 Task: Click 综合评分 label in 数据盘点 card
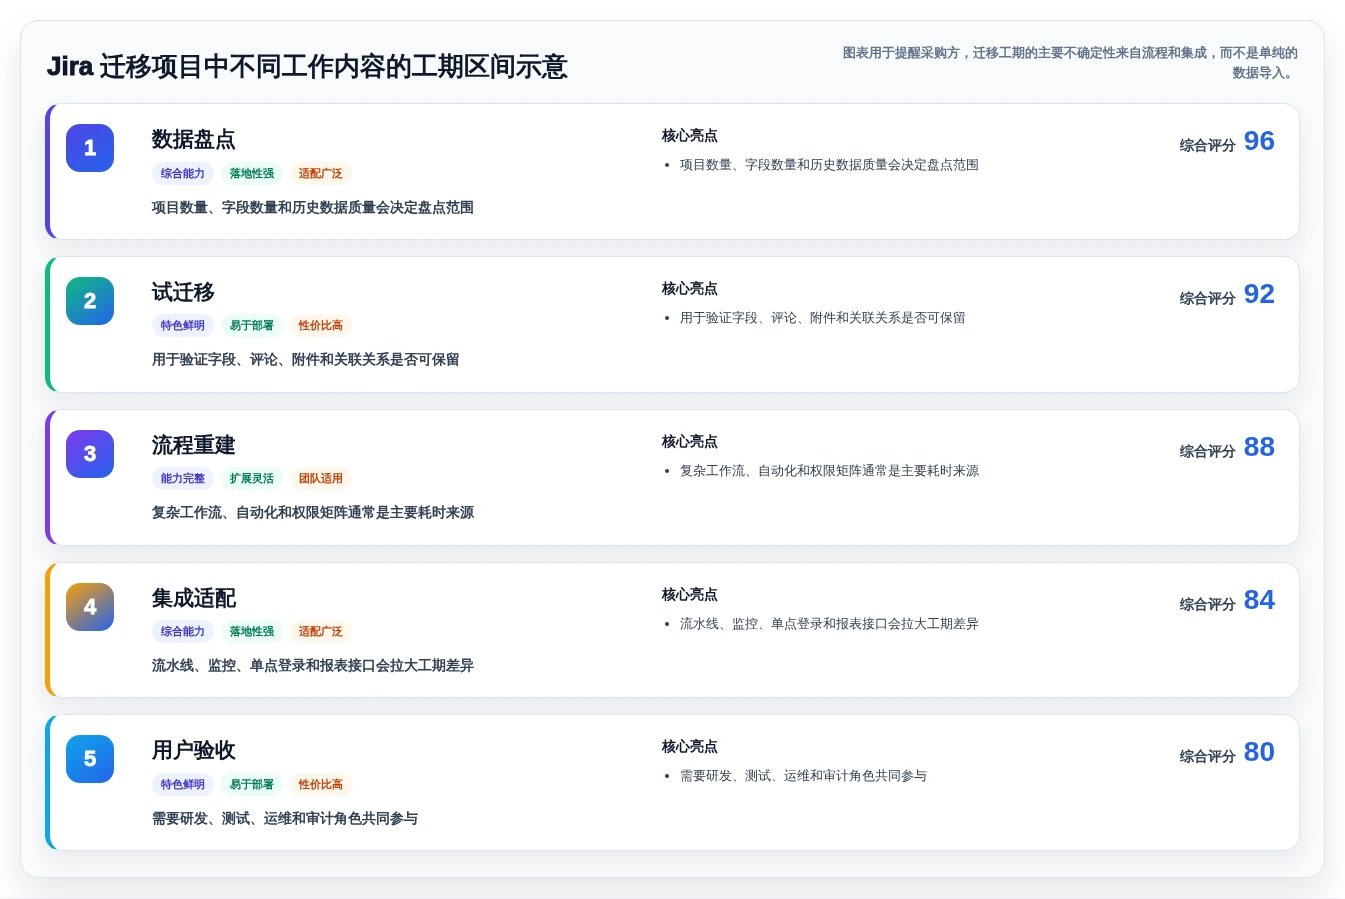click(x=1207, y=145)
